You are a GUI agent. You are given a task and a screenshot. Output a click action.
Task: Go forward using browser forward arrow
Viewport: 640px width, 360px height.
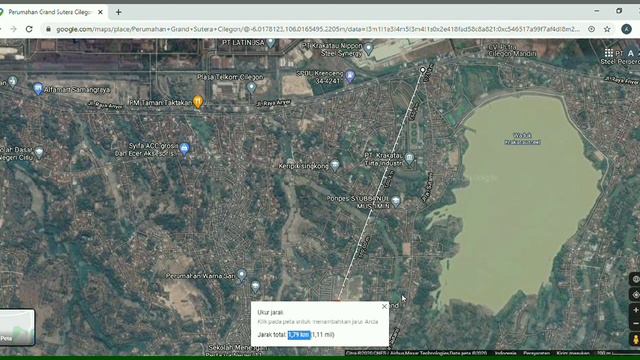(x=13, y=29)
